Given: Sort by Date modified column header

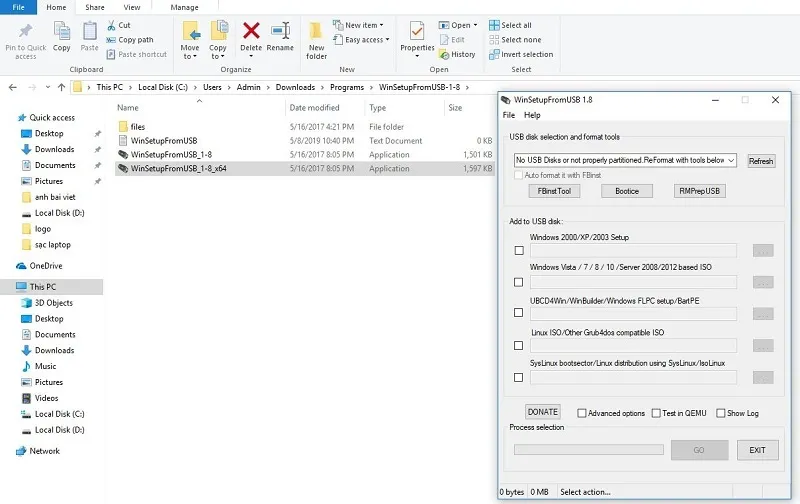Looking at the screenshot, I should click(314, 108).
